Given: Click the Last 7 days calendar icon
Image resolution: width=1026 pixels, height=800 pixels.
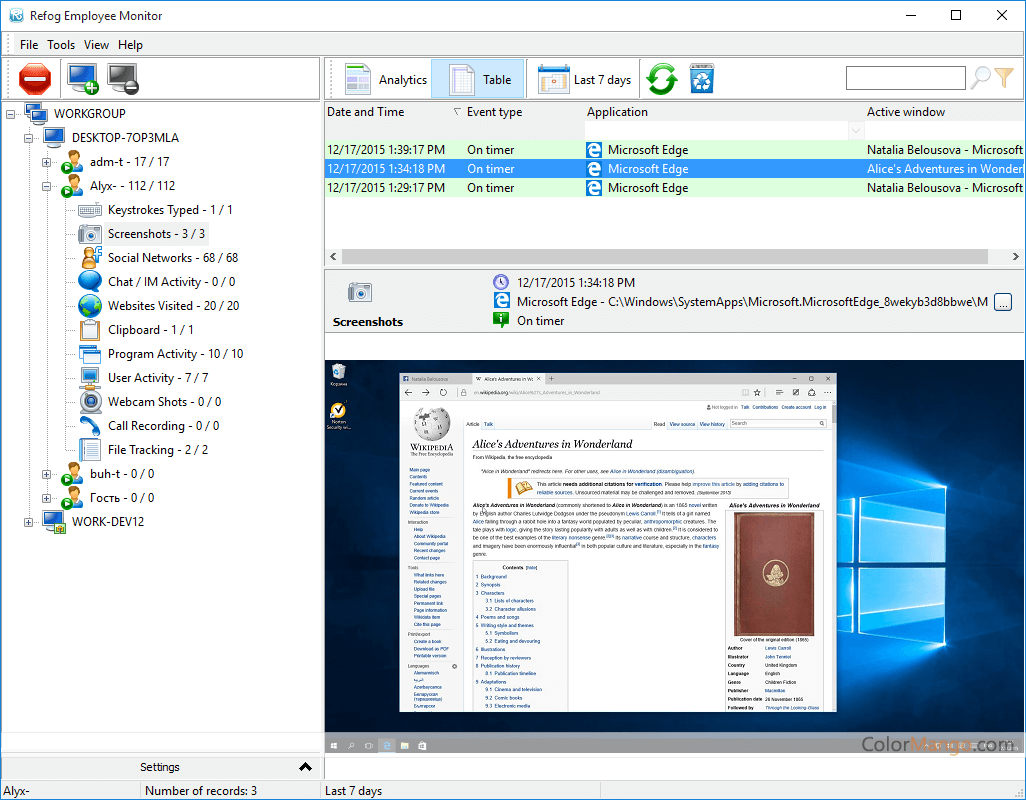Looking at the screenshot, I should [553, 78].
